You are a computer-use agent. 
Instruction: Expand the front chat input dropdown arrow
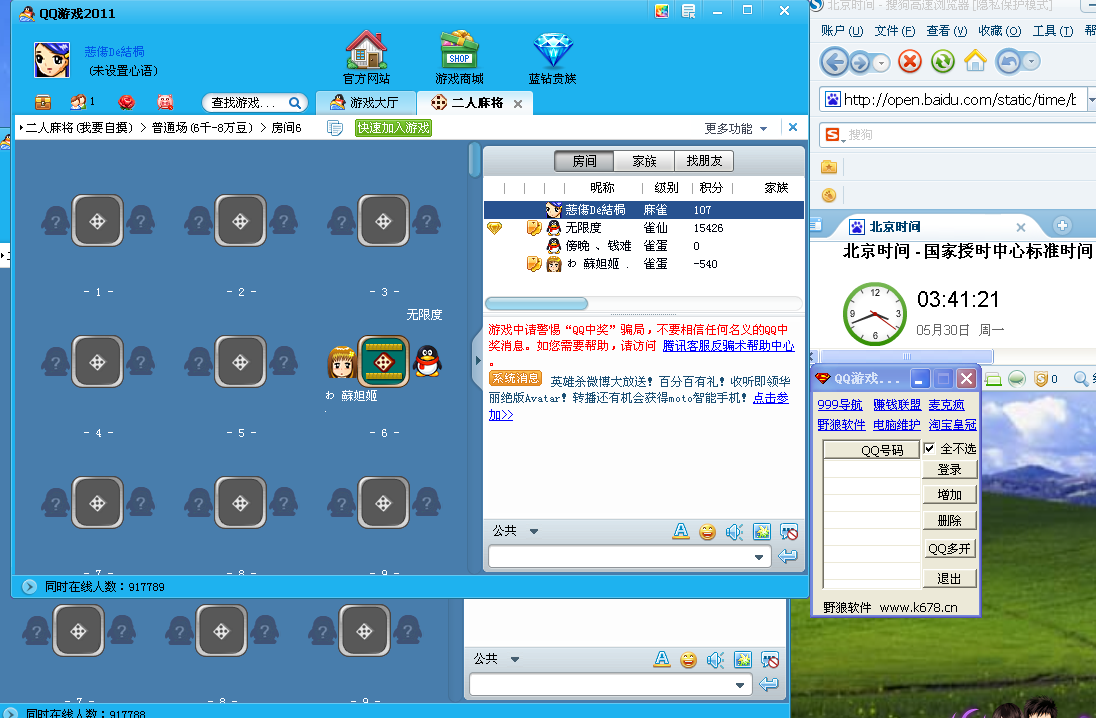pos(758,557)
